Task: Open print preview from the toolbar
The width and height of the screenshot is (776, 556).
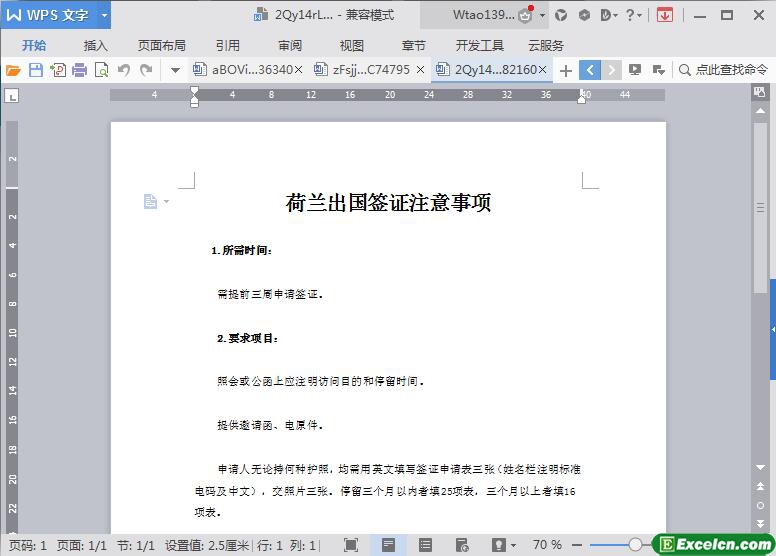Action: pyautogui.click(x=101, y=70)
